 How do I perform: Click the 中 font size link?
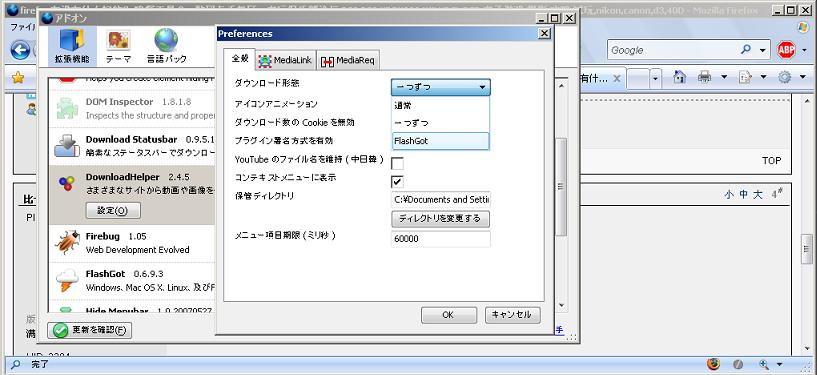coord(744,195)
